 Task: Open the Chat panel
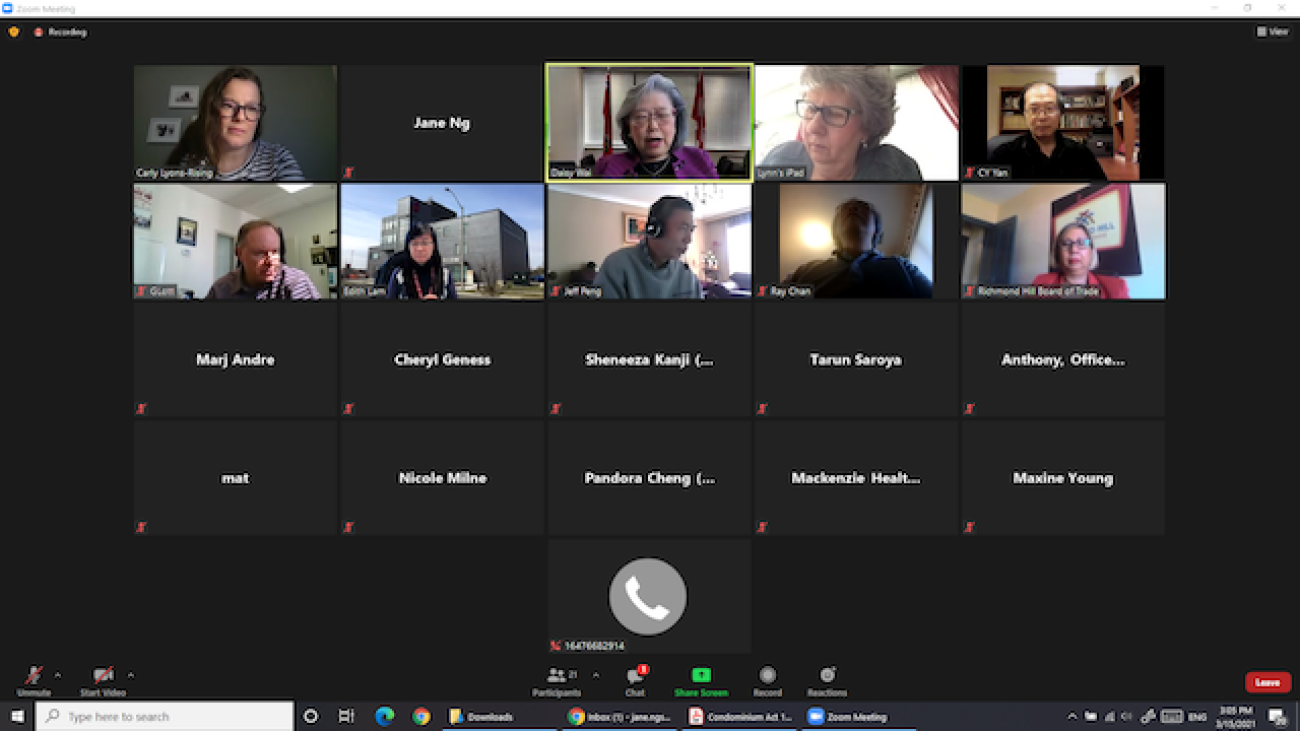click(x=635, y=680)
